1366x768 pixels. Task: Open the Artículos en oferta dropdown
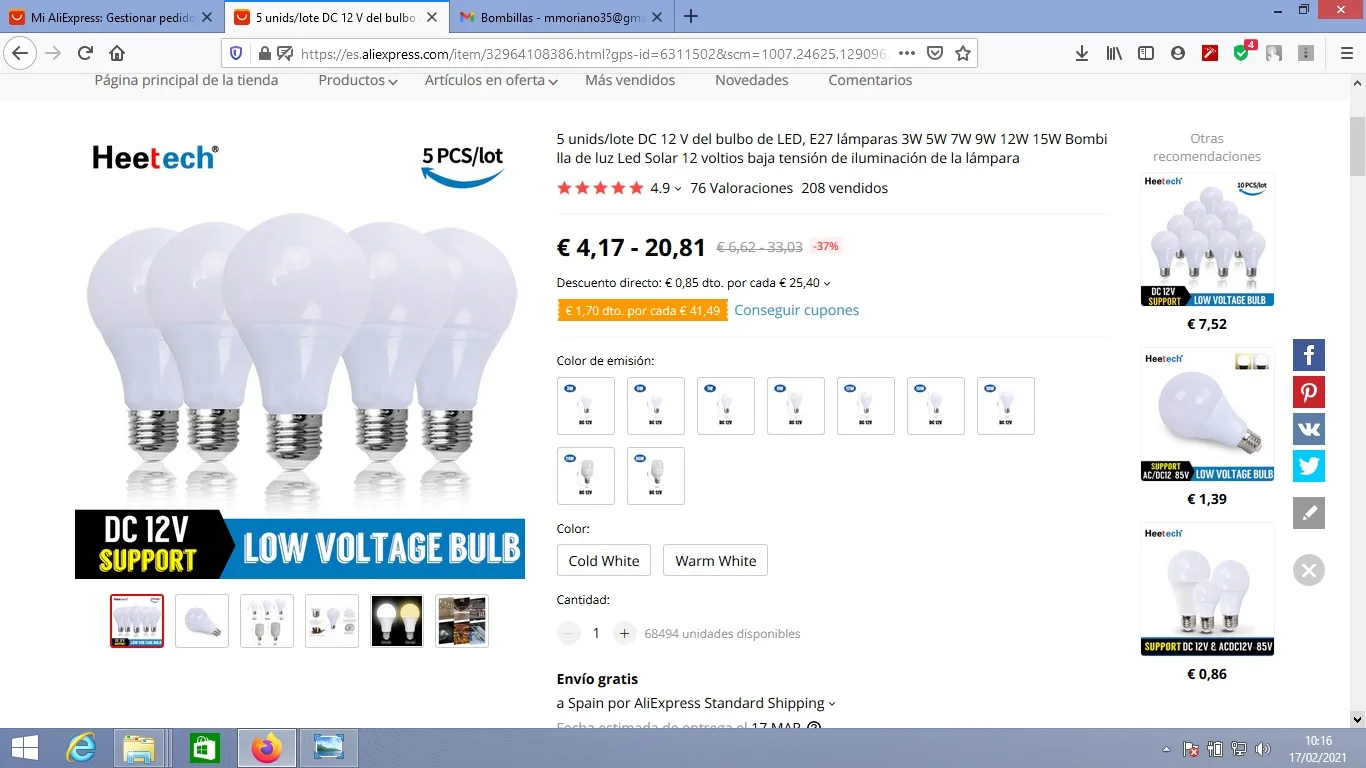[491, 80]
